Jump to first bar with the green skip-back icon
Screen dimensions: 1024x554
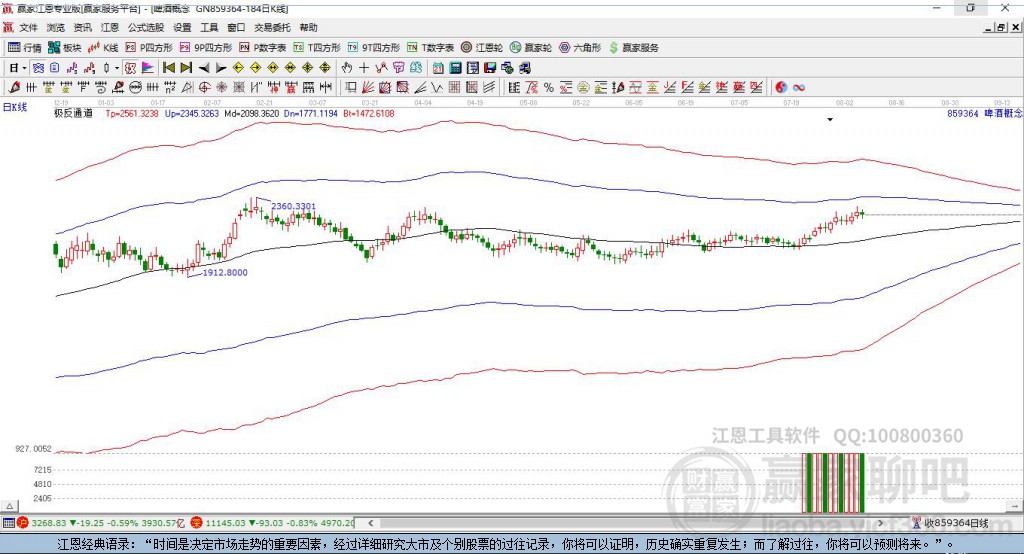(x=168, y=68)
